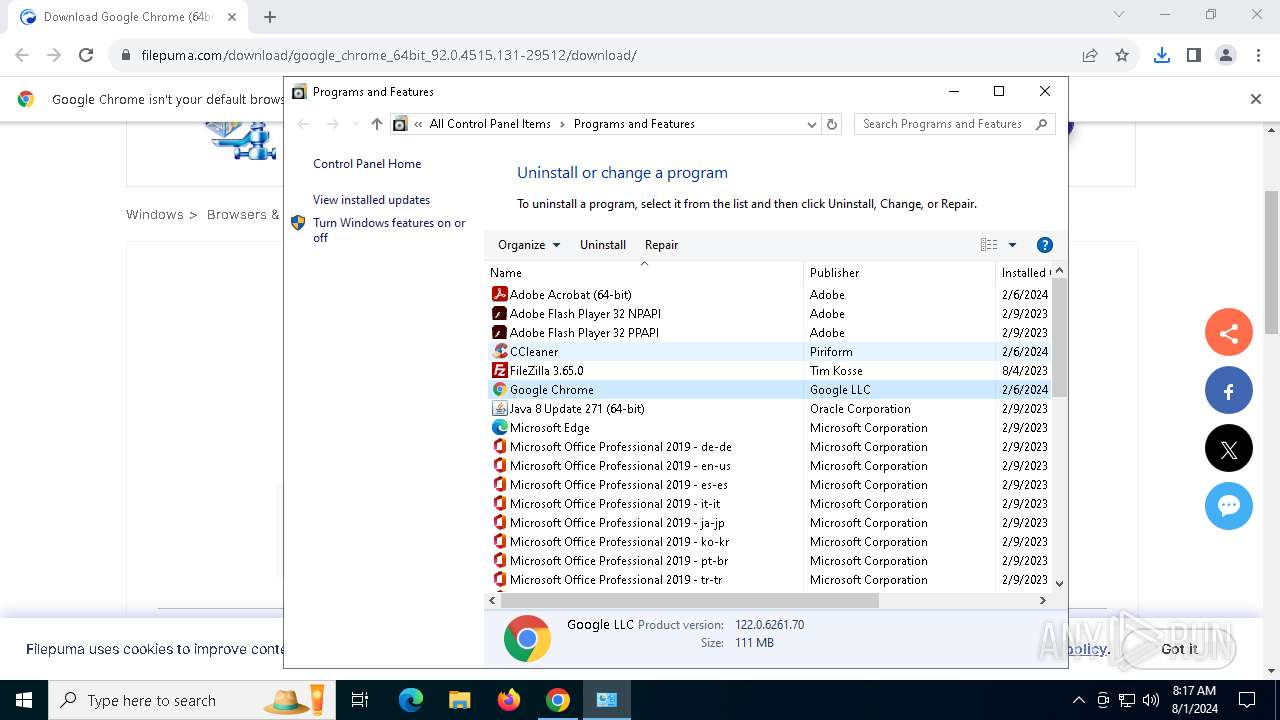Open Turn Windows features on or off

(x=389, y=230)
